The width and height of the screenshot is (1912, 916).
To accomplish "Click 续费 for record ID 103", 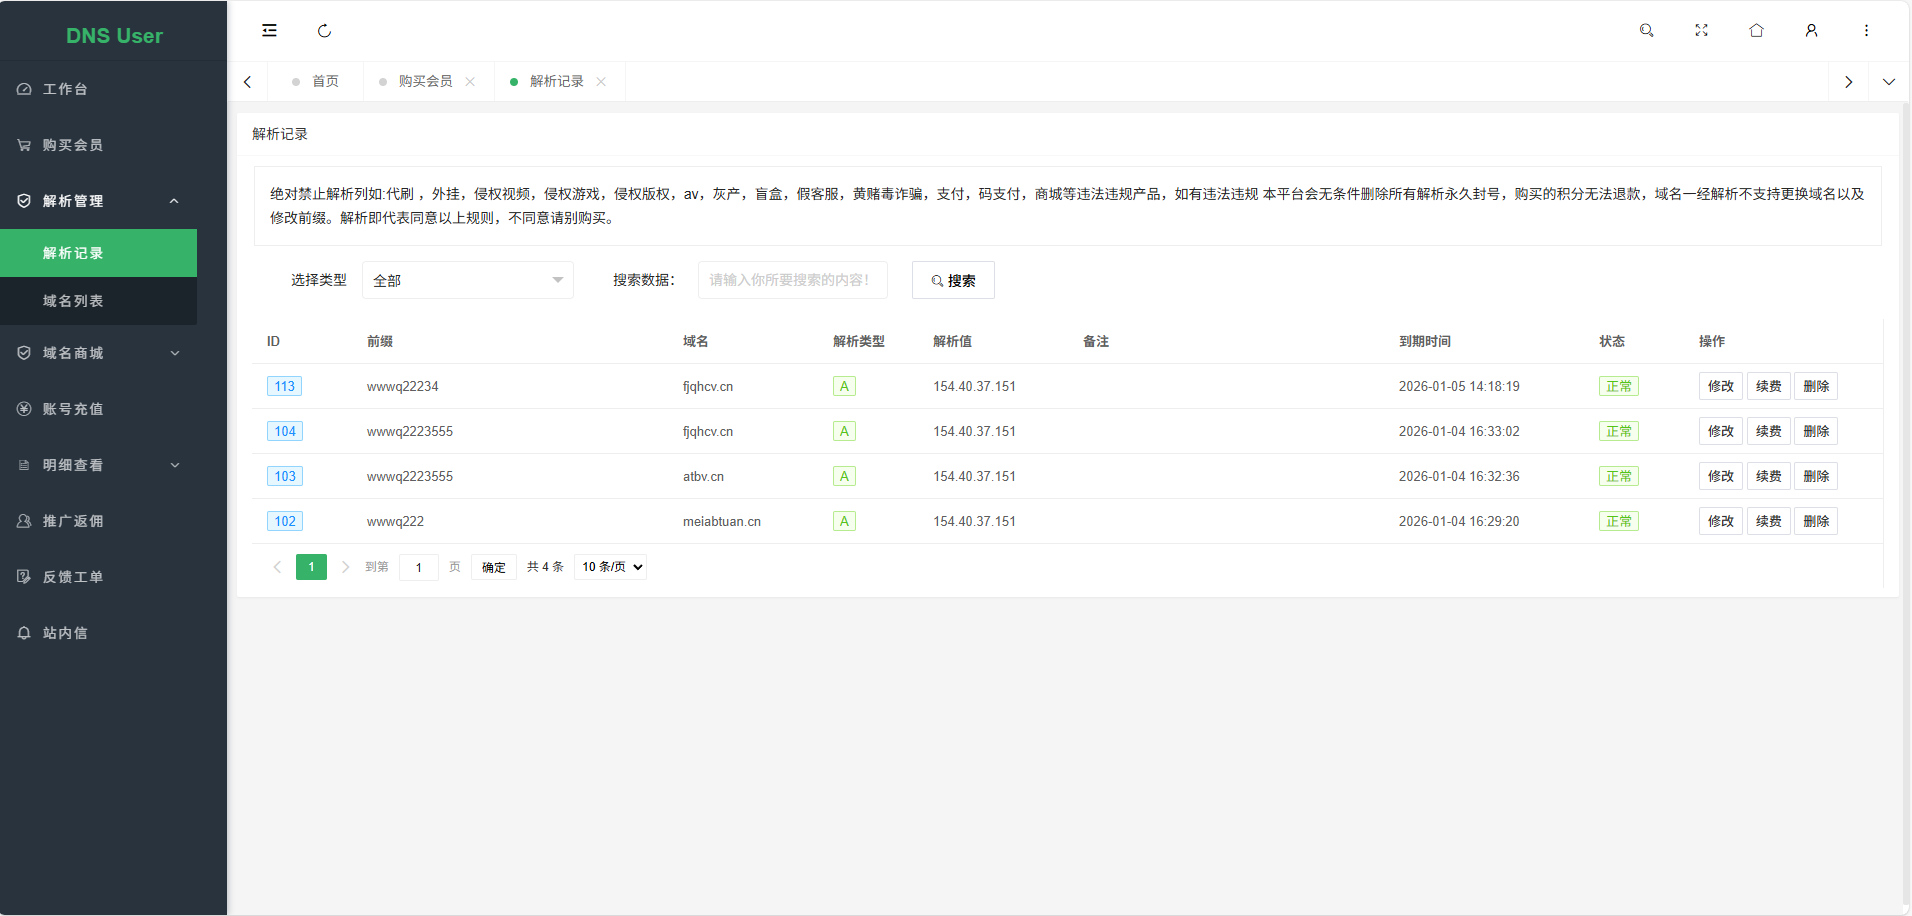I will [1768, 476].
